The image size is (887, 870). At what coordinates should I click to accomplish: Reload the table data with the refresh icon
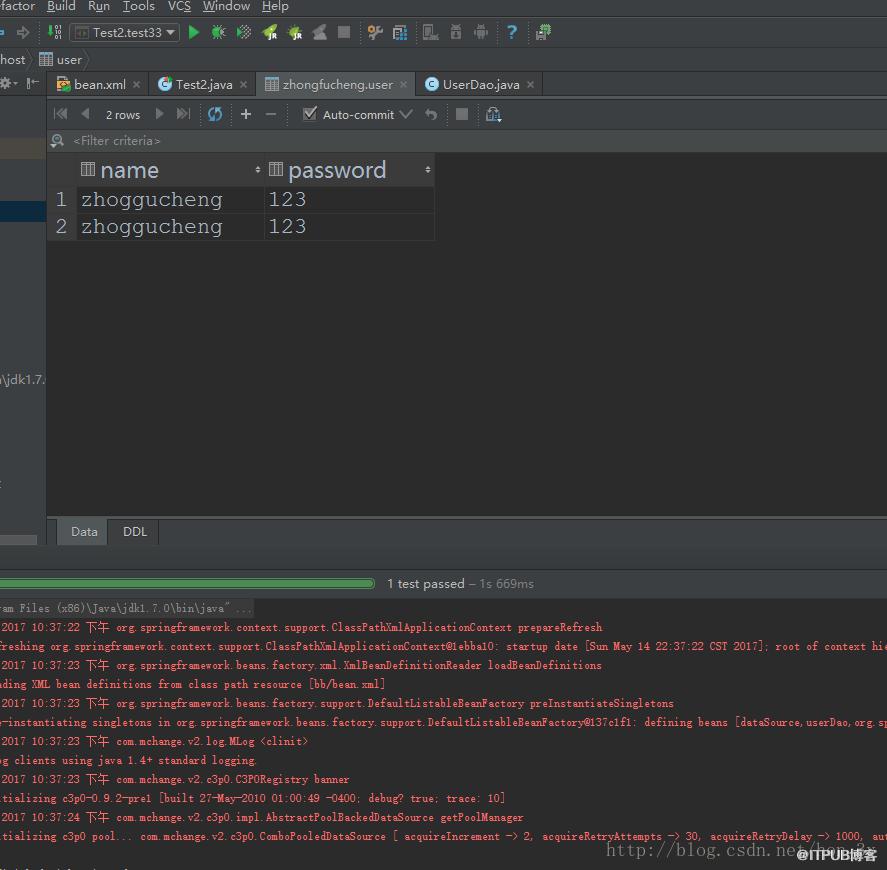215,114
